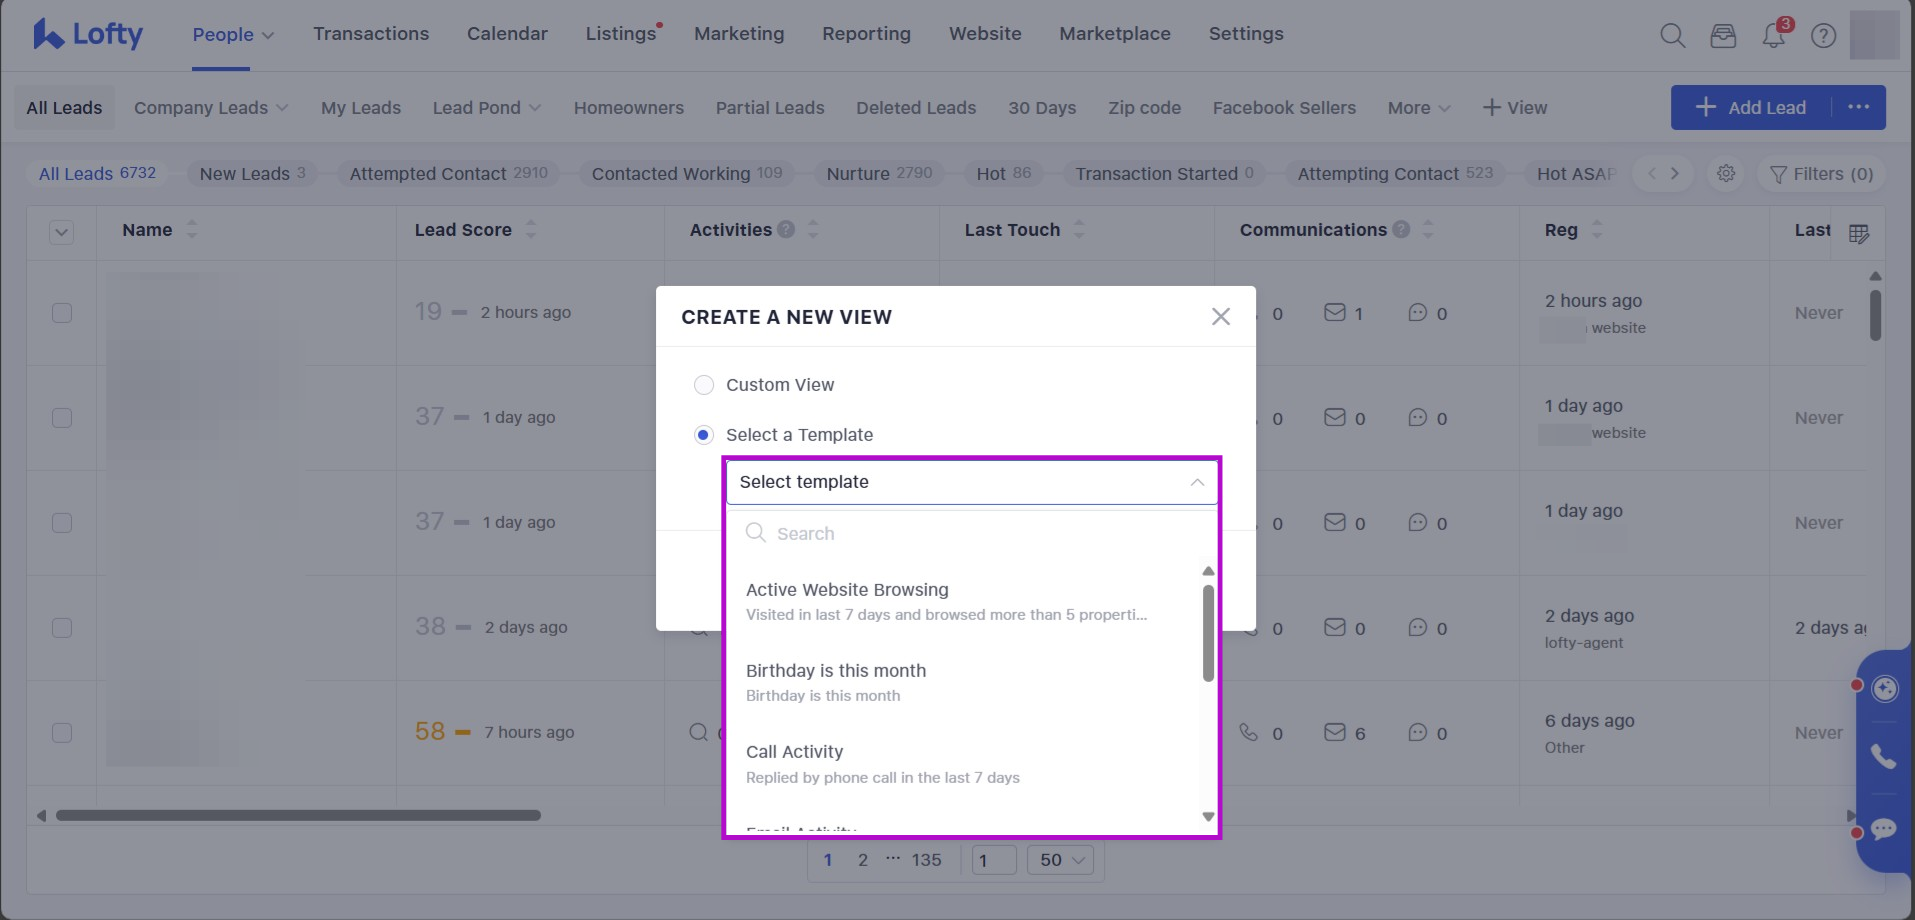Open the 50 per page size dropdown
Image resolution: width=1915 pixels, height=920 pixels.
pos(1061,860)
